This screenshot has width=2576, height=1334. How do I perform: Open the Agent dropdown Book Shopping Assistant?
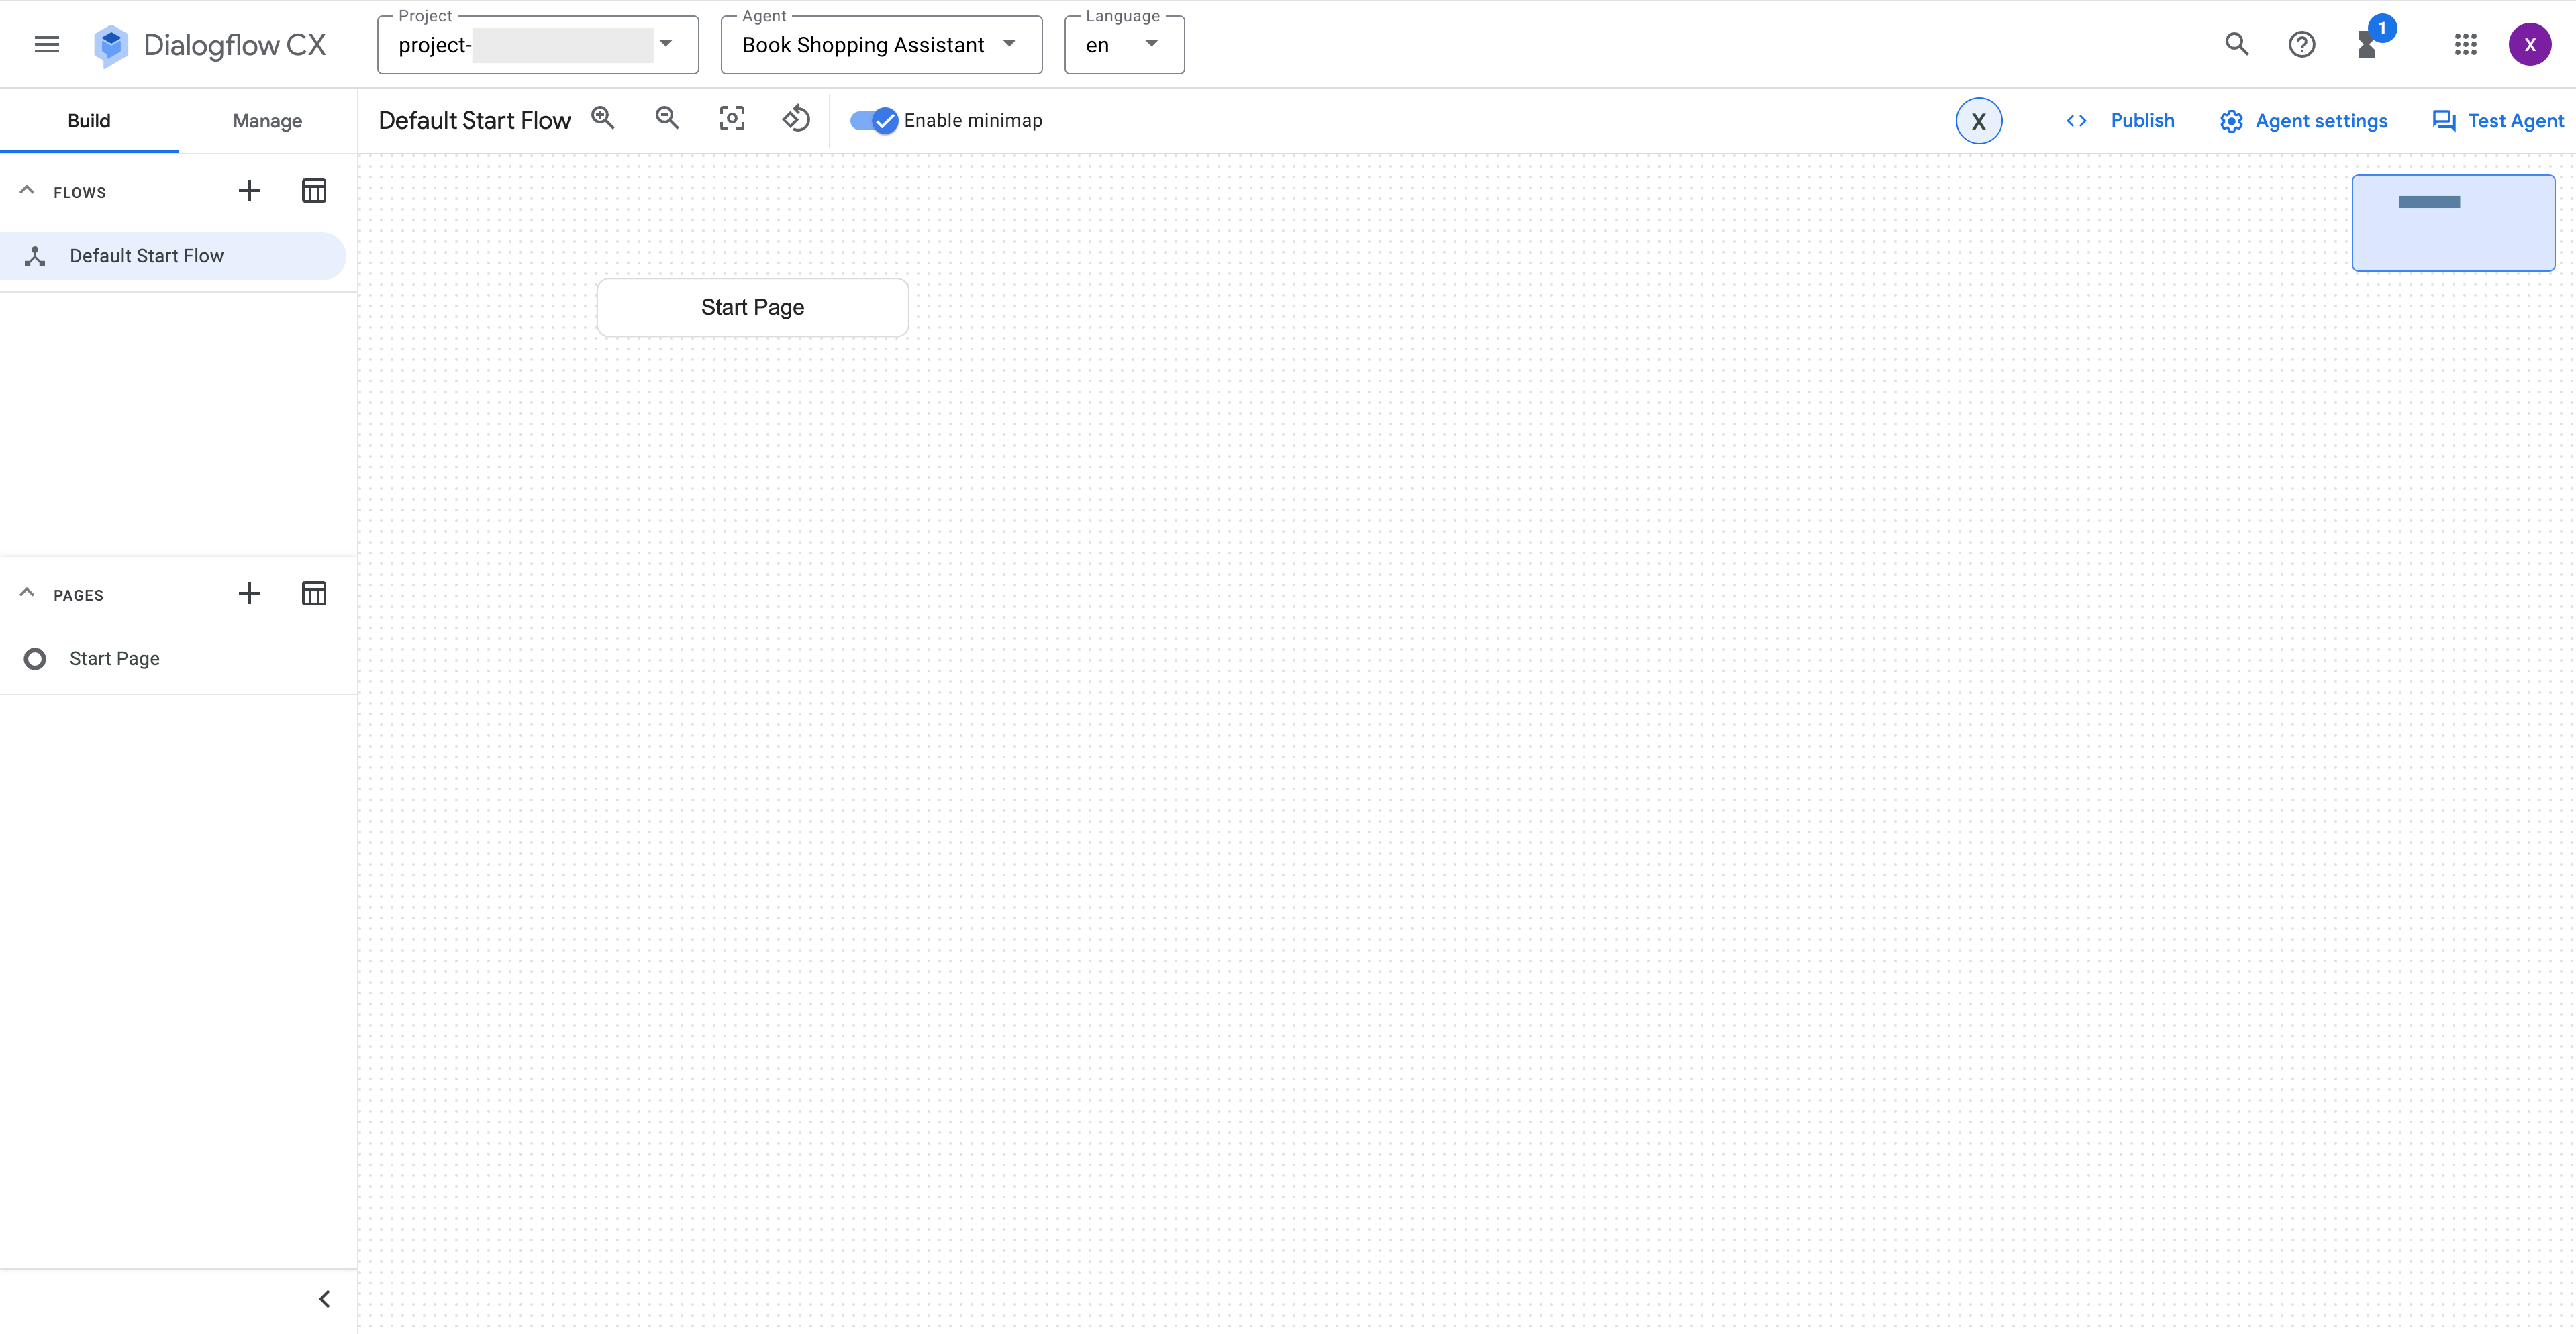(x=880, y=45)
